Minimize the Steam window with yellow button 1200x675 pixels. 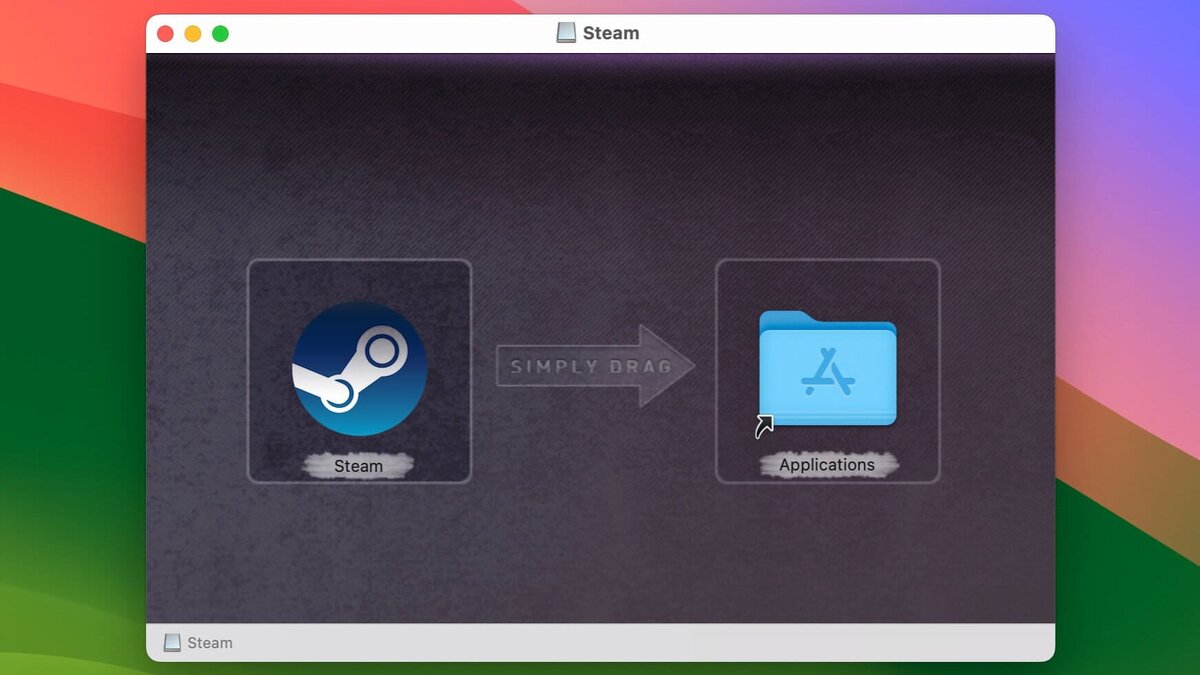point(193,34)
